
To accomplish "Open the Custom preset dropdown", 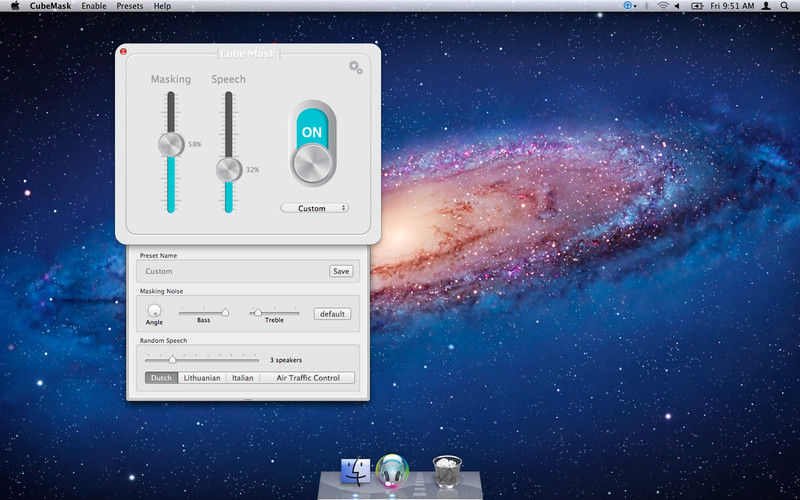I will coord(315,208).
